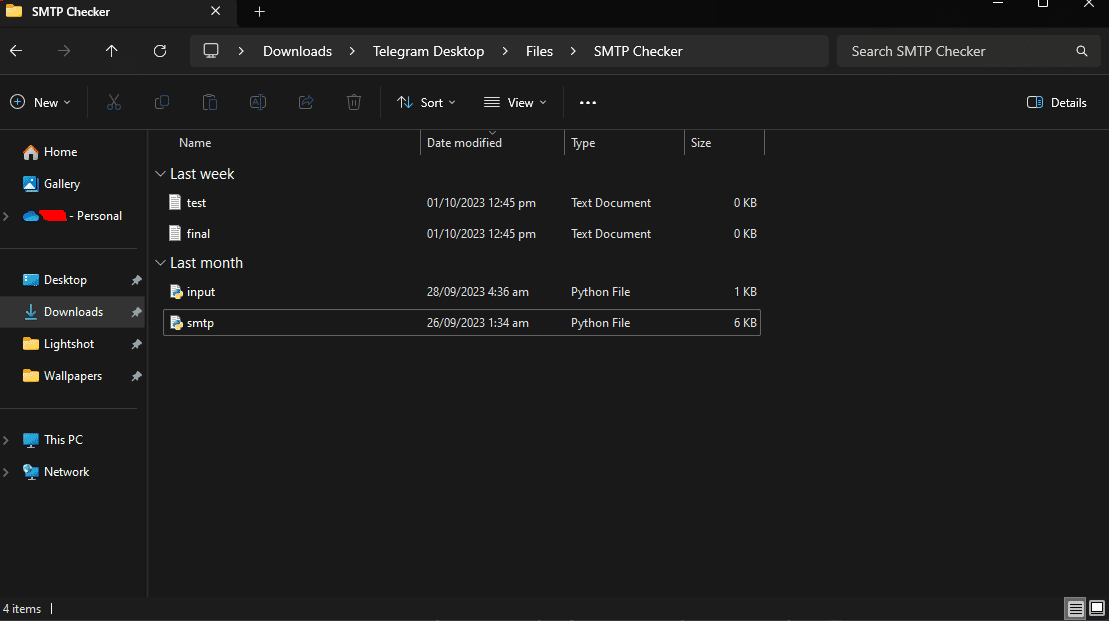Click the Delete trash icon
The image size is (1109, 621).
pos(354,102)
